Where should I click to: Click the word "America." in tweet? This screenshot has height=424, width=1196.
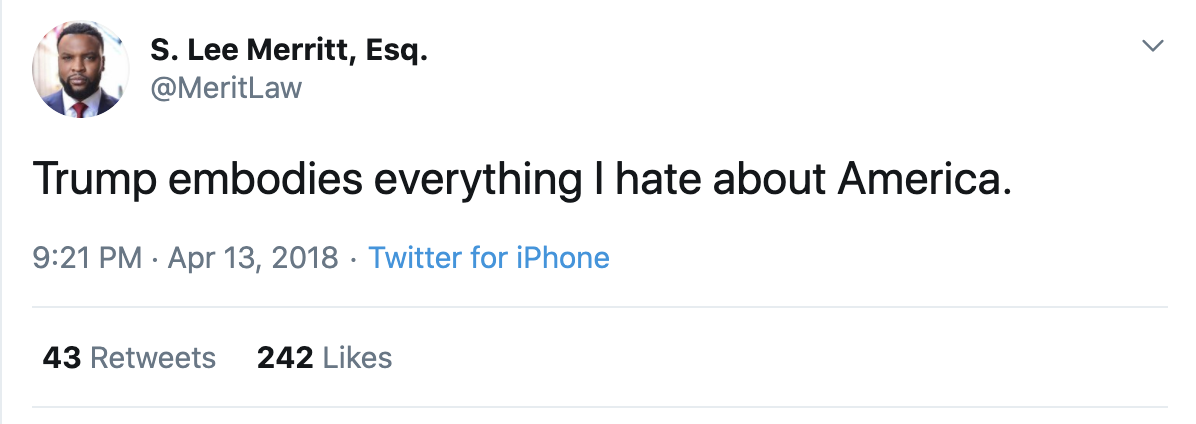[924, 178]
